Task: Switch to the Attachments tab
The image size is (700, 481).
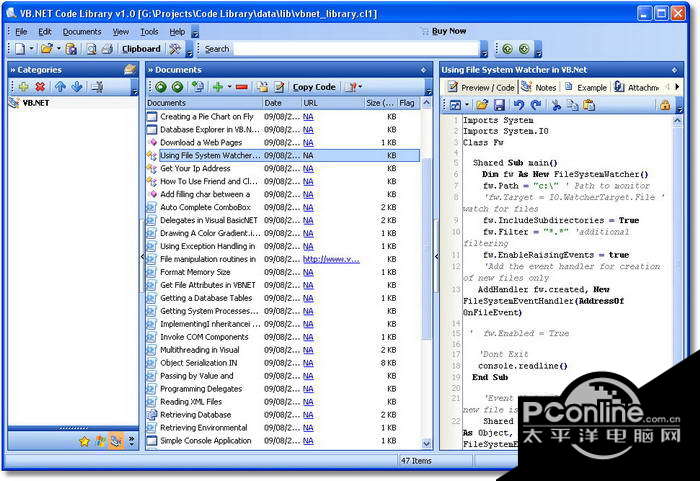Action: pos(637,87)
